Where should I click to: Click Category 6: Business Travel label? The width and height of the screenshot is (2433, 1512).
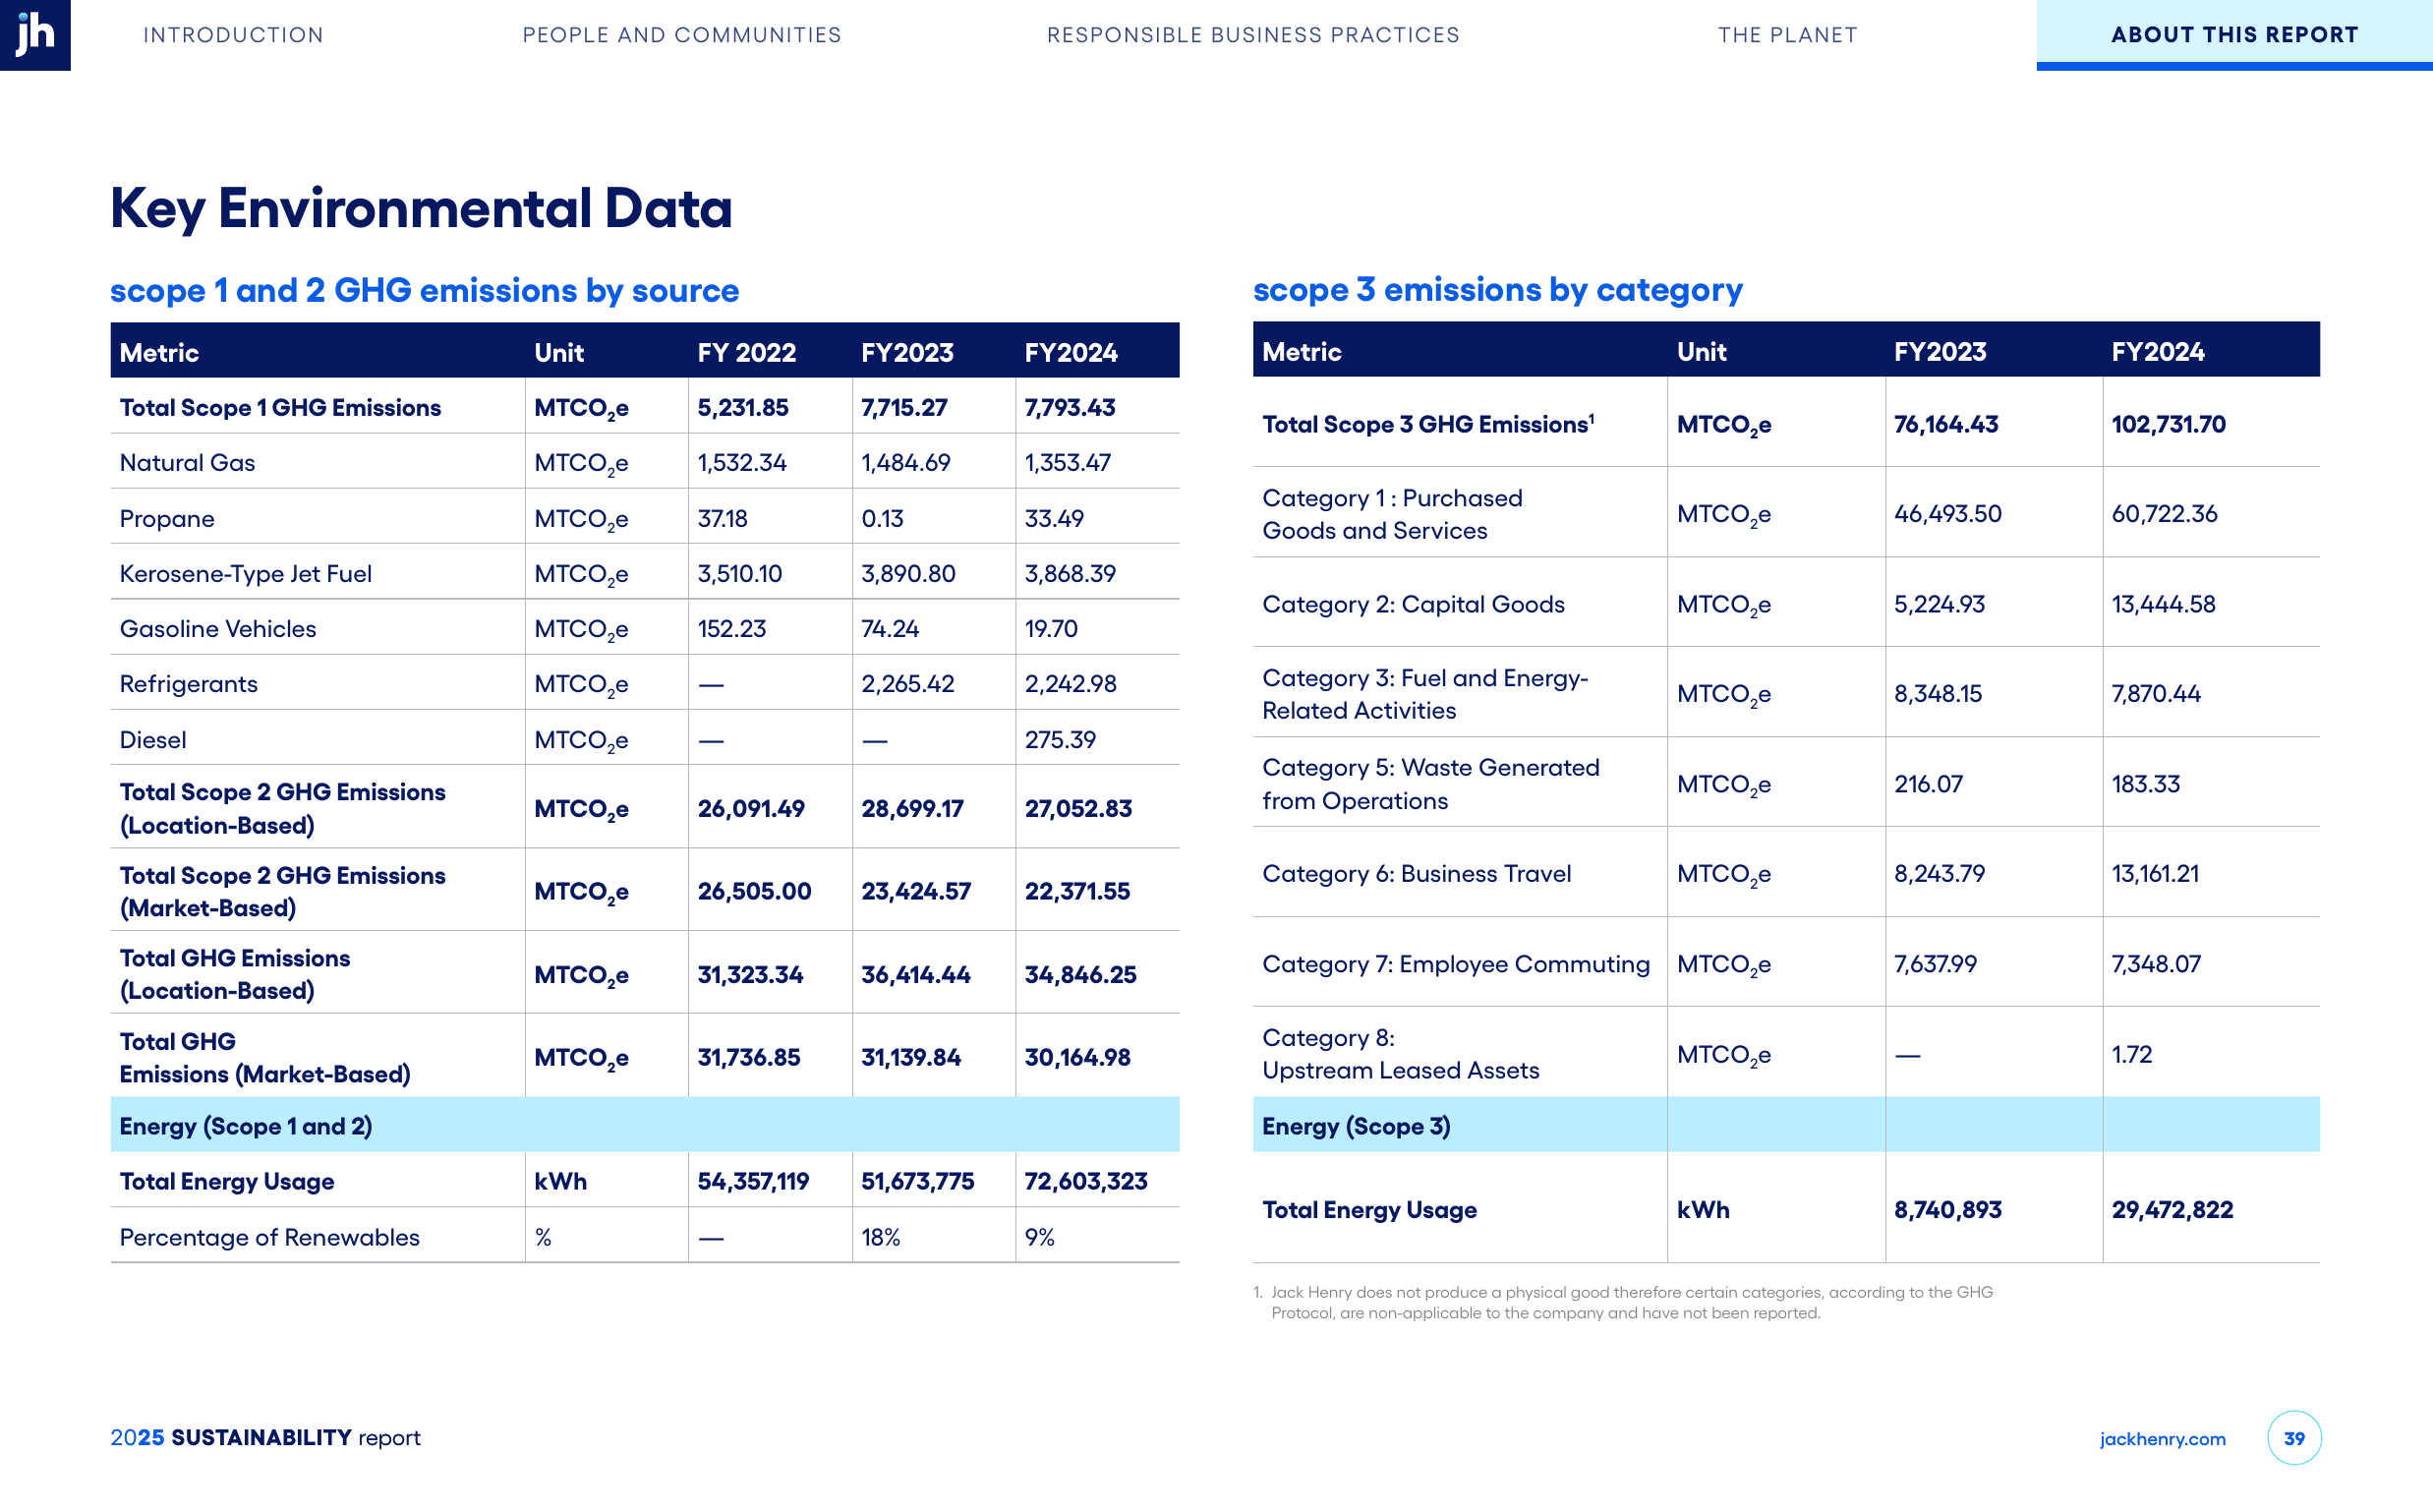(x=1416, y=874)
